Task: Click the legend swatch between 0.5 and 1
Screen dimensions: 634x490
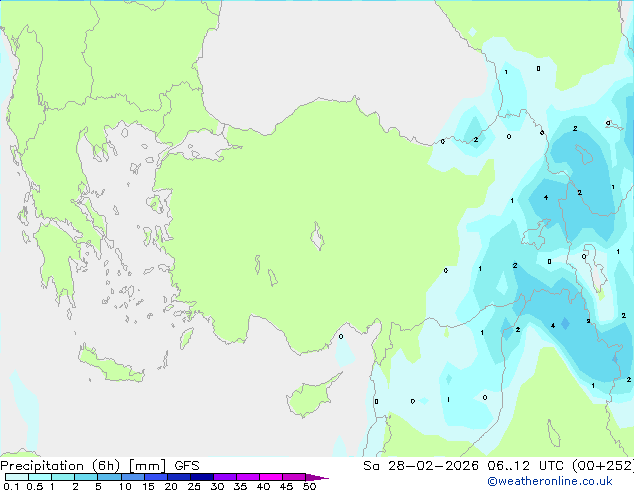Action: pos(40,477)
